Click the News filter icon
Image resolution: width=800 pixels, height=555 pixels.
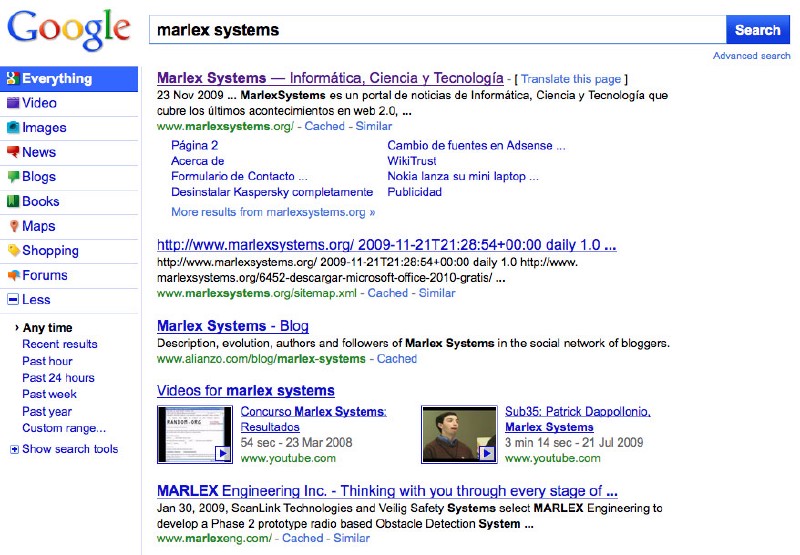click(x=13, y=152)
